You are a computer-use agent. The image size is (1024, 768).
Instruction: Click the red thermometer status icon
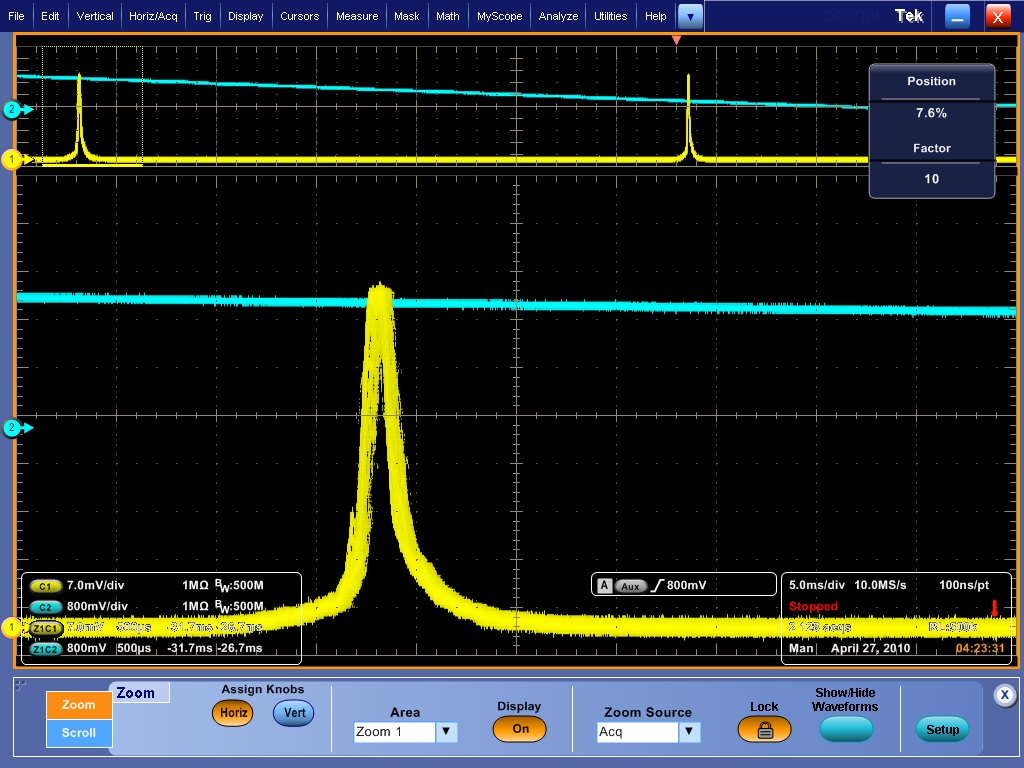994,608
